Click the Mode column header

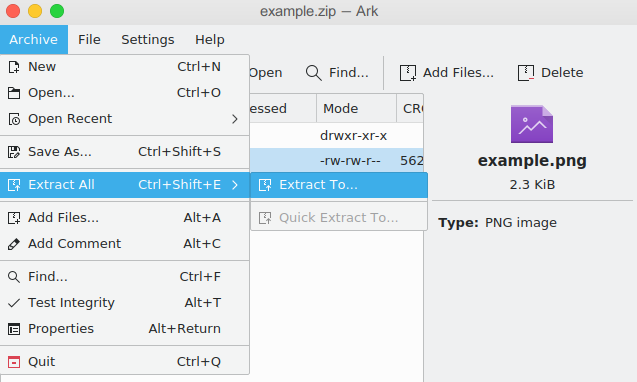pyautogui.click(x=356, y=109)
